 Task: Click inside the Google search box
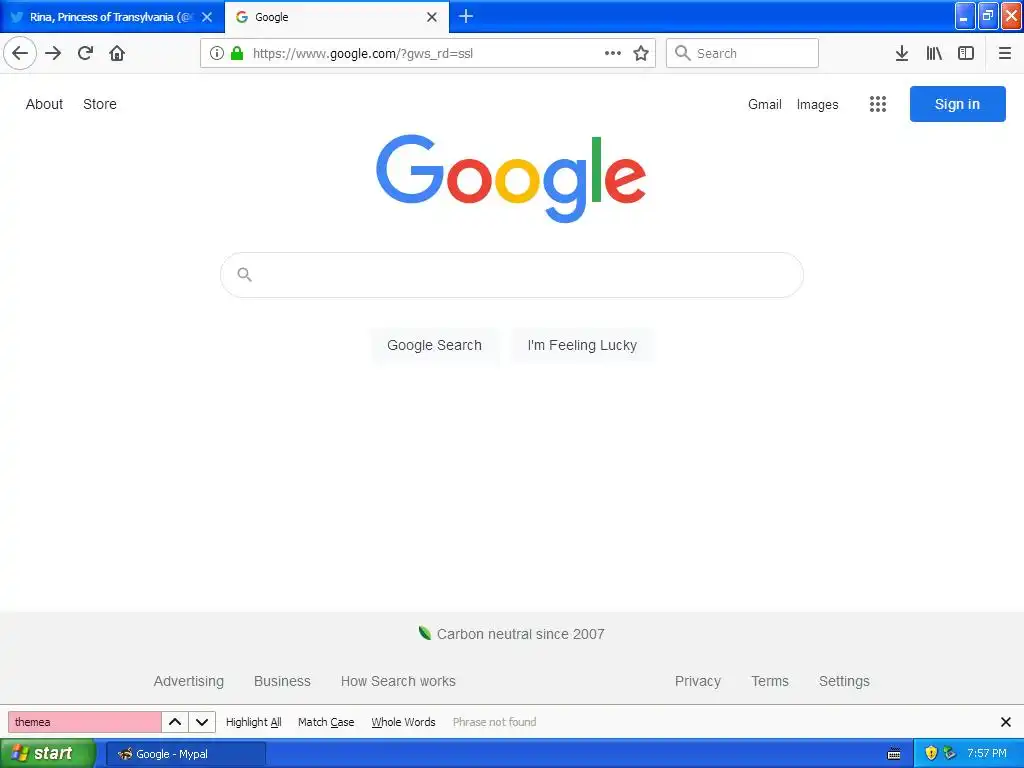pos(512,275)
